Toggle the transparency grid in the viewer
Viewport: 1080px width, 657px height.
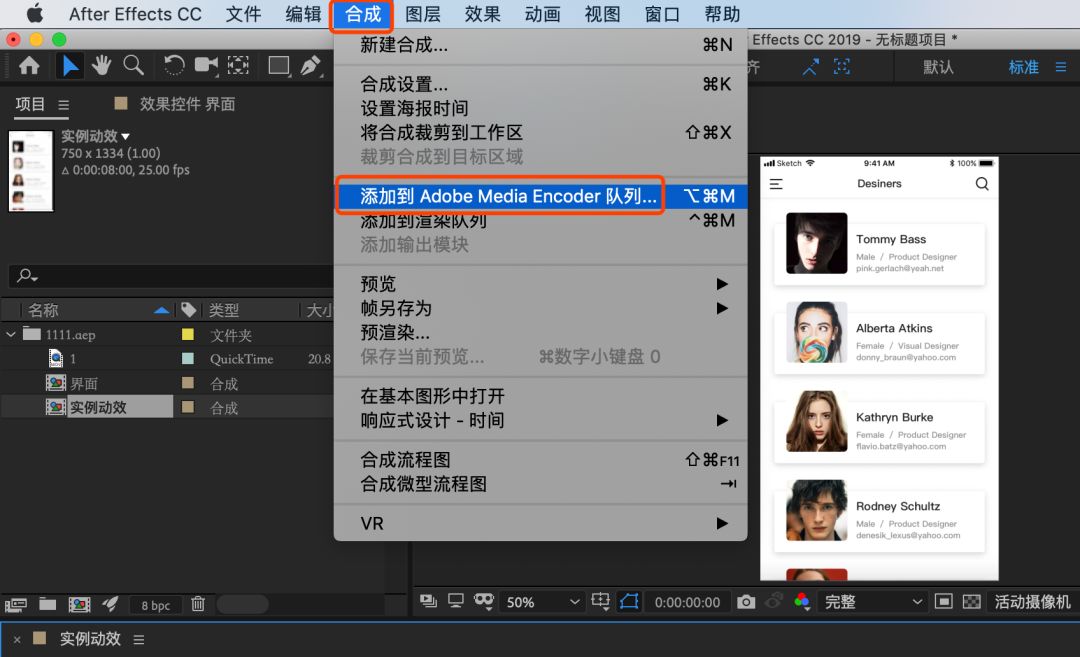[x=971, y=601]
